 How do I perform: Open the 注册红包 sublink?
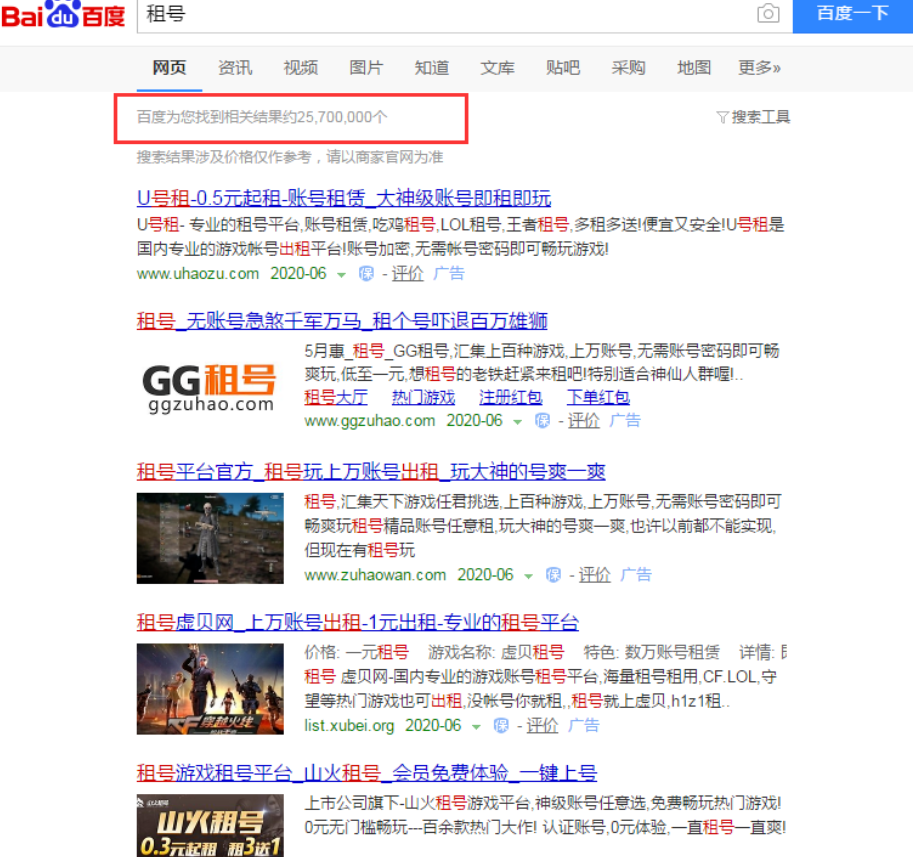tap(511, 397)
